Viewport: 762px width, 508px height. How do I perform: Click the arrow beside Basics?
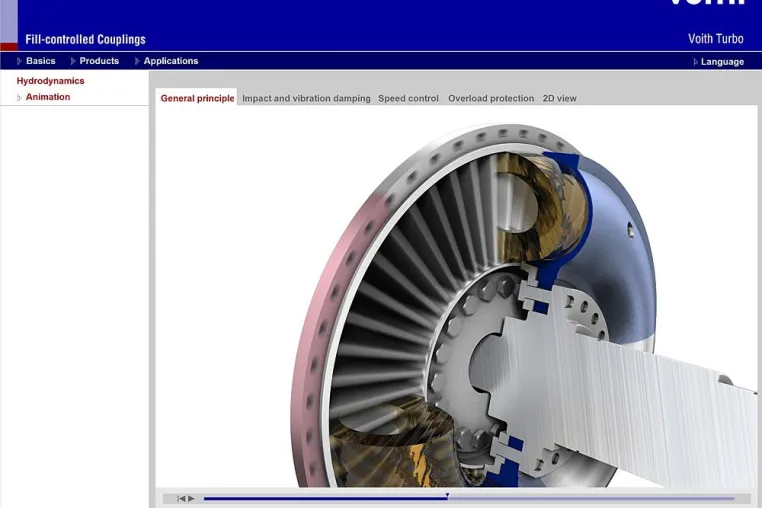19,61
